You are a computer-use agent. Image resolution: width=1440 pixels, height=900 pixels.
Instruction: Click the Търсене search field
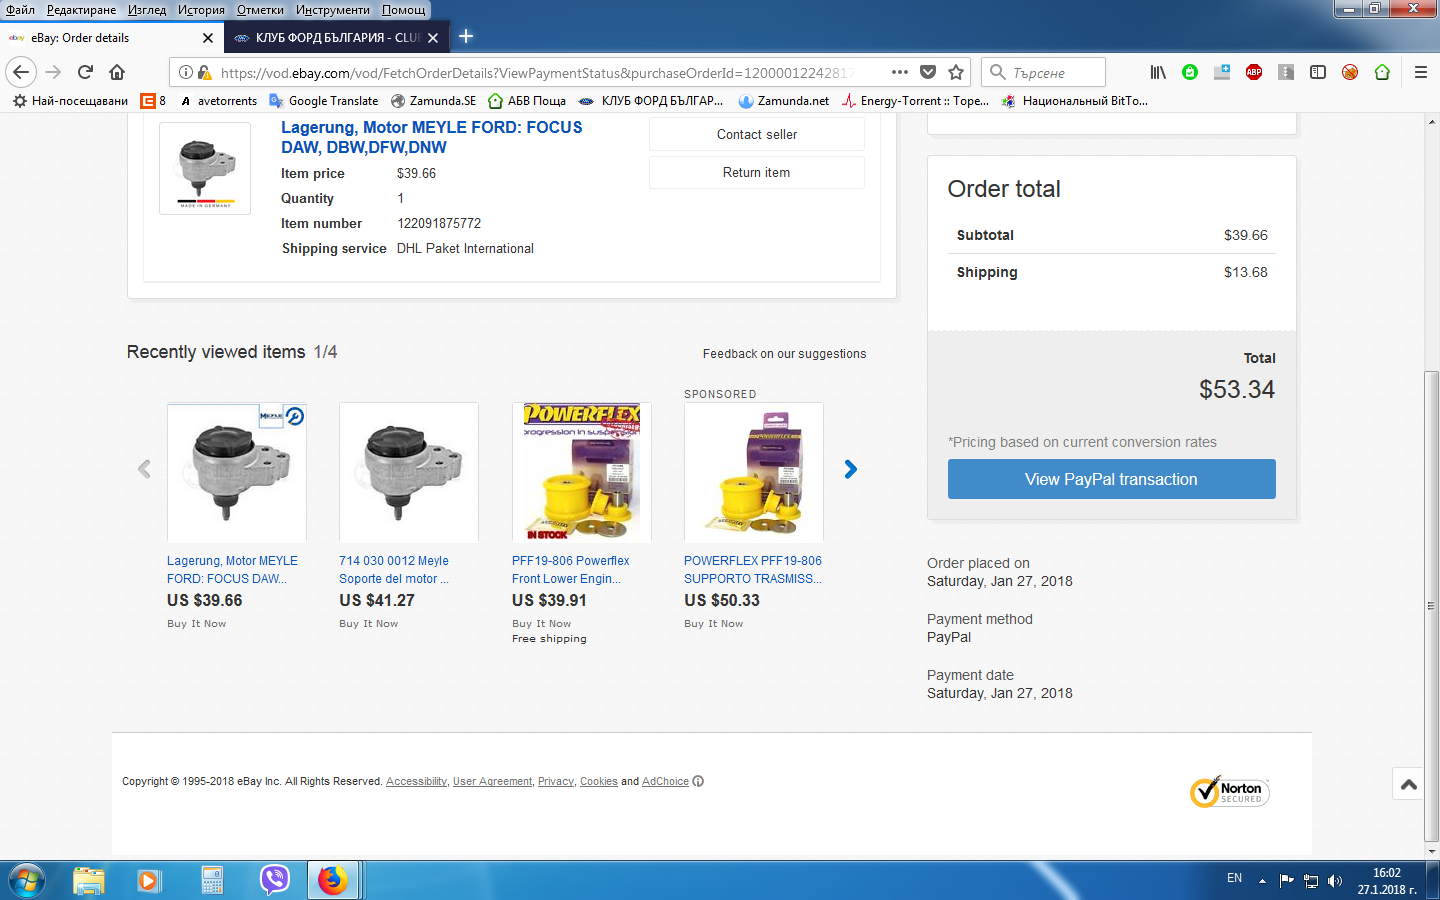click(1044, 72)
